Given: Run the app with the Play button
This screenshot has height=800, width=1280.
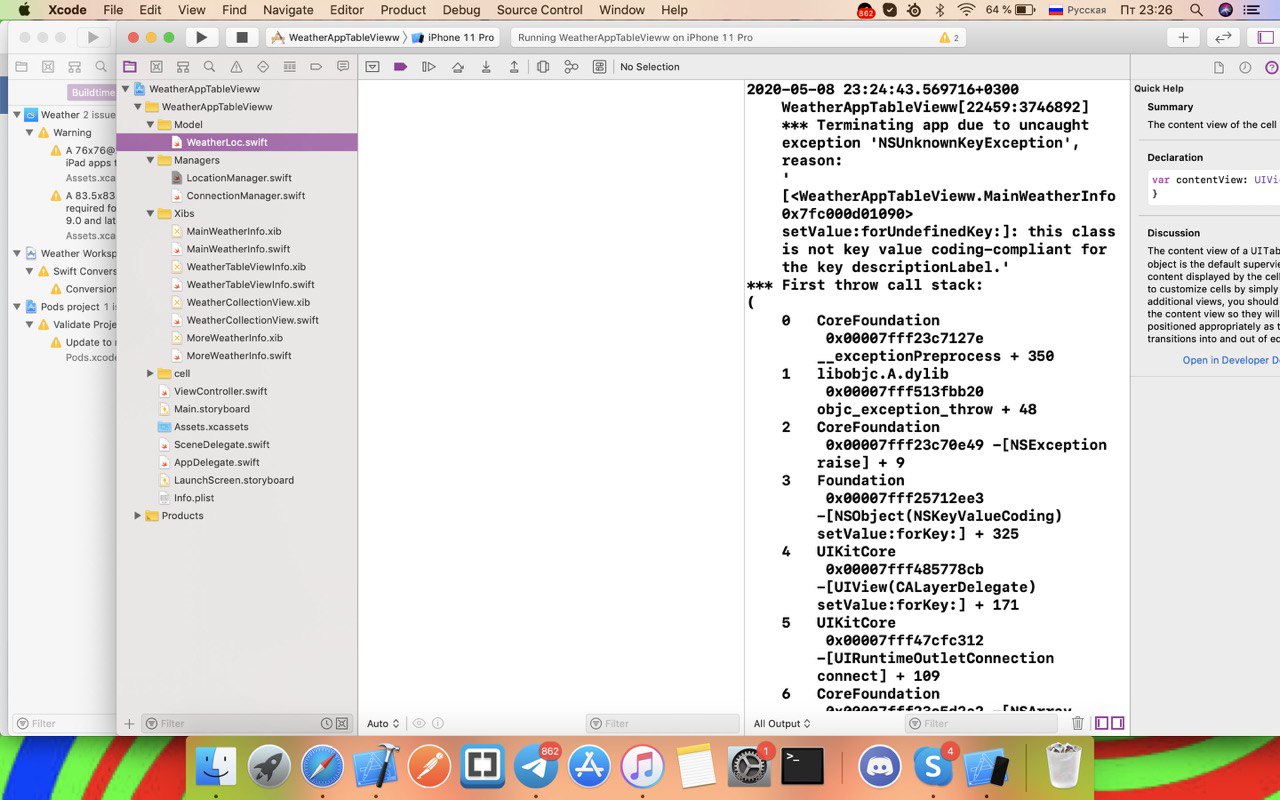Looking at the screenshot, I should (x=201, y=37).
